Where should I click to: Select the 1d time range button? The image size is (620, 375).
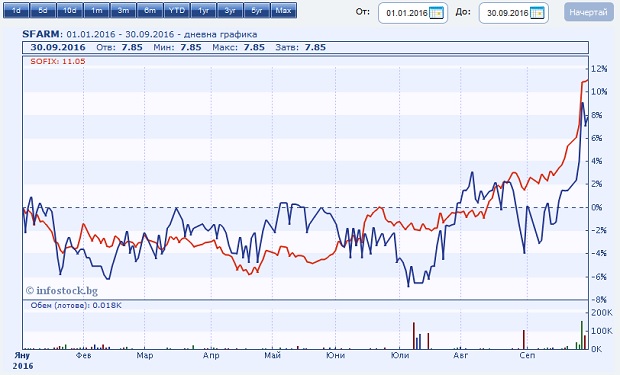(x=16, y=11)
